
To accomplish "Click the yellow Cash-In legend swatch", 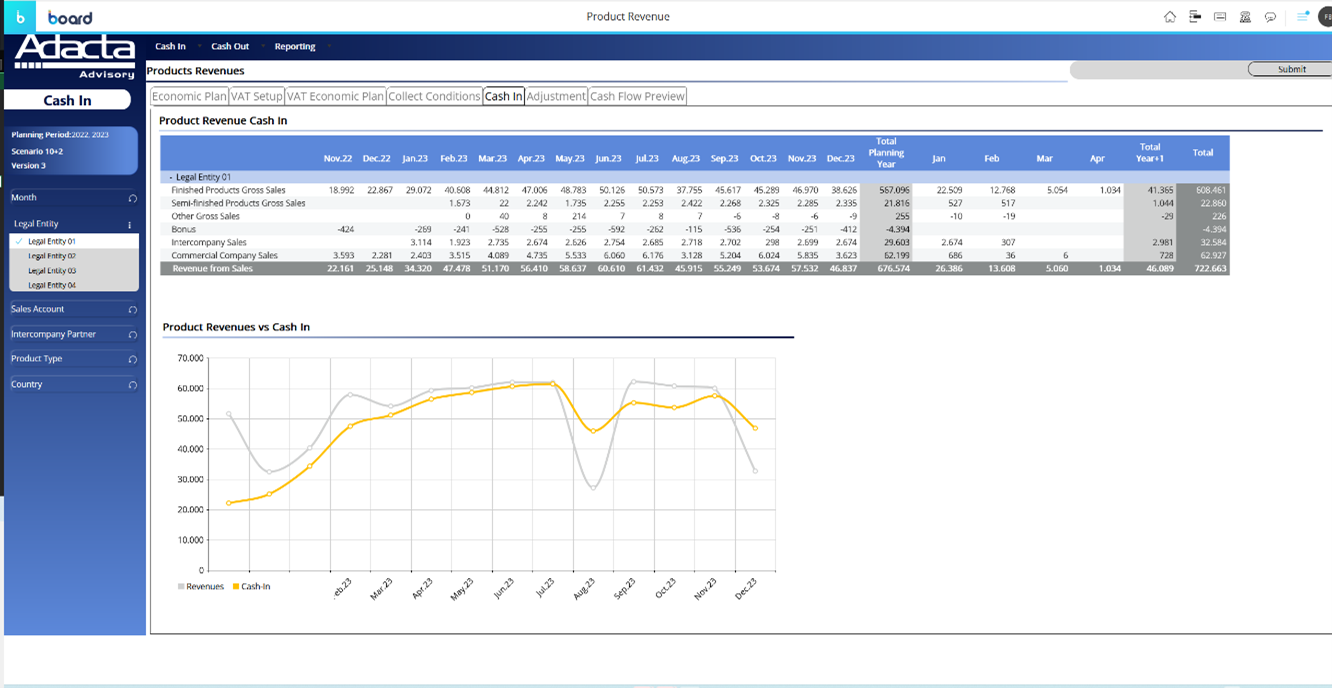I will point(236,587).
